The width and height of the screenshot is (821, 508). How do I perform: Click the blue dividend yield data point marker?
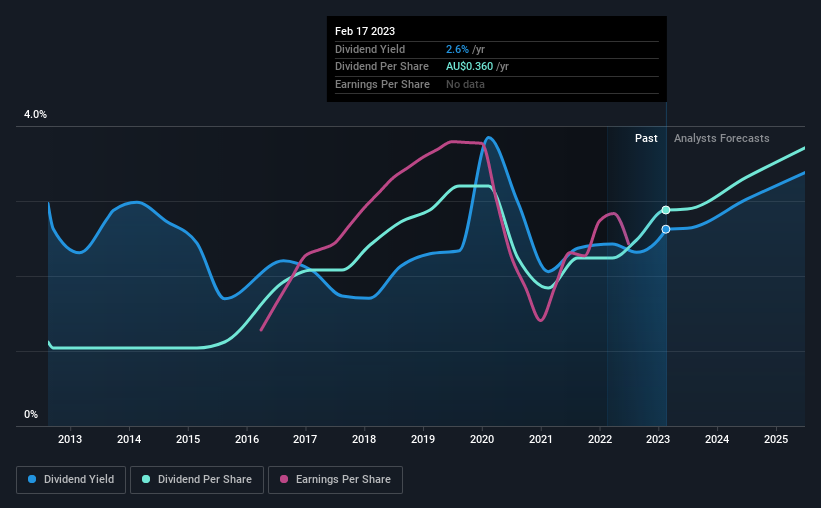(x=666, y=229)
